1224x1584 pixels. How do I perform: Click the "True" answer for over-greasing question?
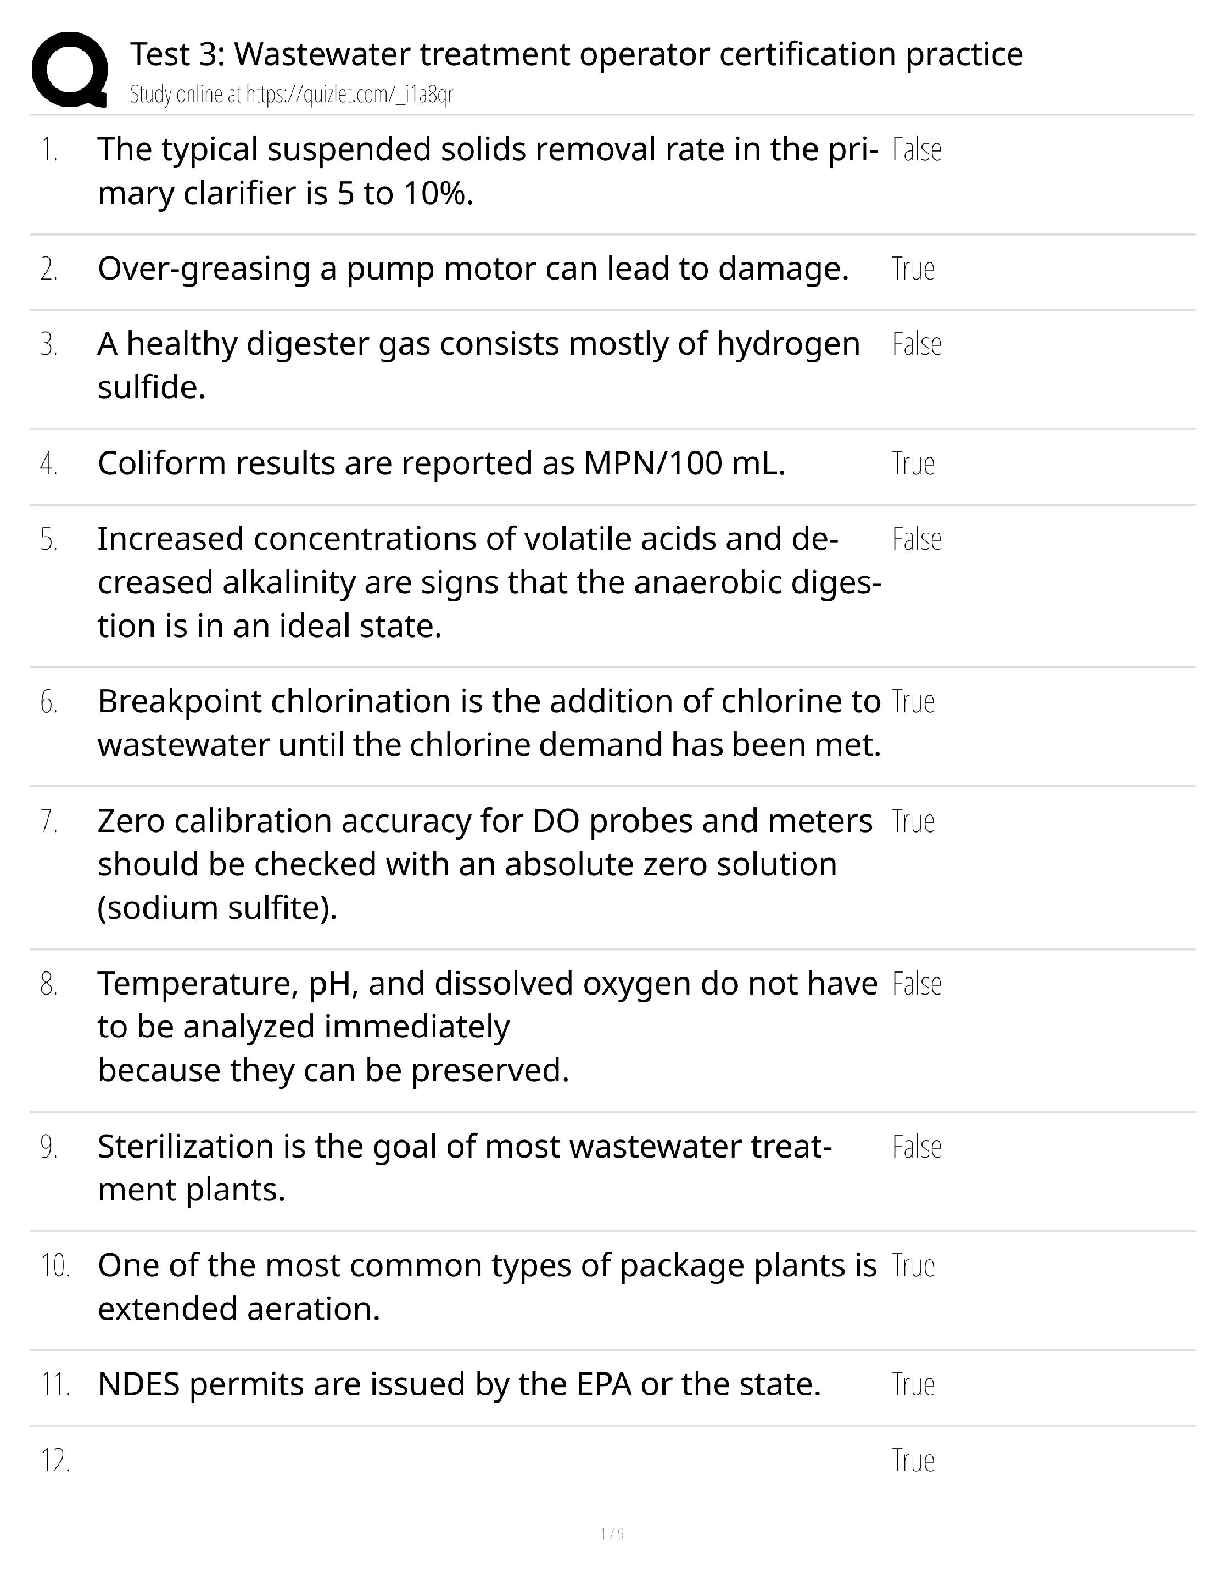tap(913, 269)
